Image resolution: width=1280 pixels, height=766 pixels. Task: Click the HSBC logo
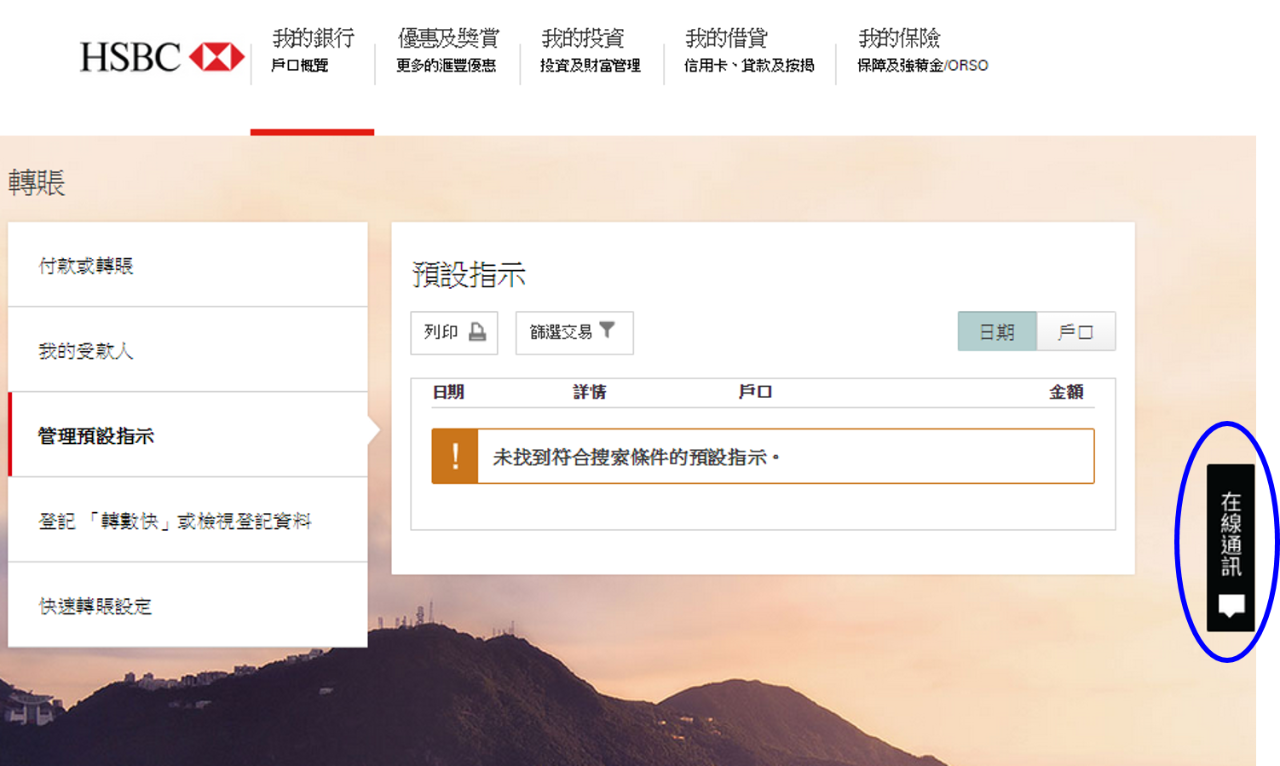pyautogui.click(x=162, y=57)
